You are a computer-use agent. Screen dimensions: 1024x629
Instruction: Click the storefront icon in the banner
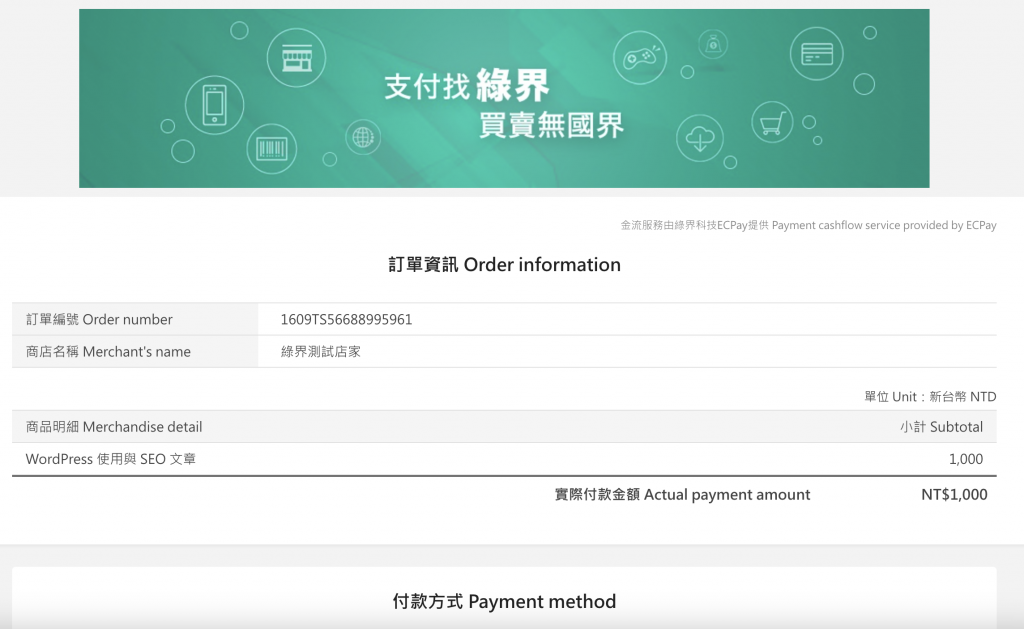click(296, 57)
